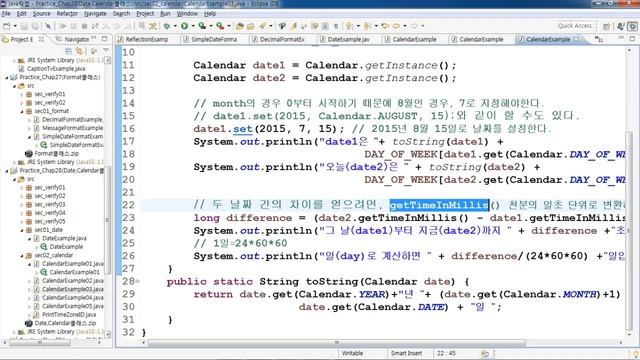Image resolution: width=640 pixels, height=360 pixels.
Task: Select the Java perspective icon at top right
Action: pos(621,26)
